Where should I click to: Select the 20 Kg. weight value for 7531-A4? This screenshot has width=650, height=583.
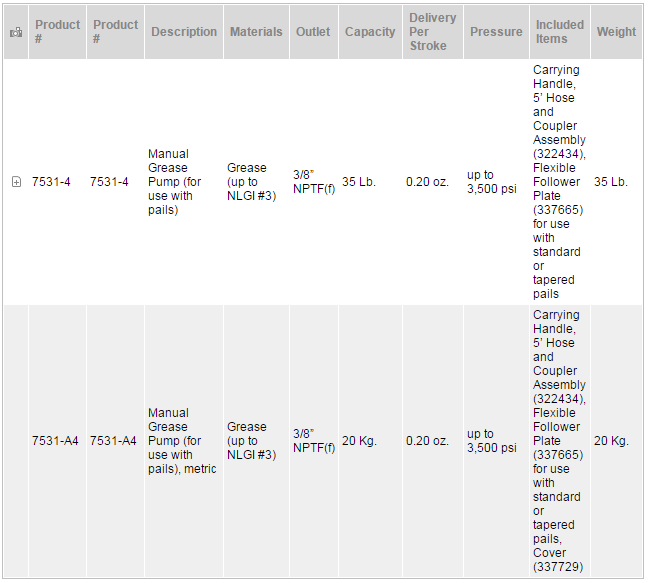tap(611, 441)
